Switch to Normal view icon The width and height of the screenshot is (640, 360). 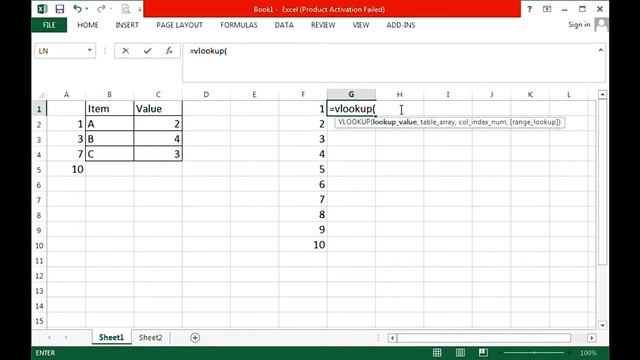click(437, 353)
